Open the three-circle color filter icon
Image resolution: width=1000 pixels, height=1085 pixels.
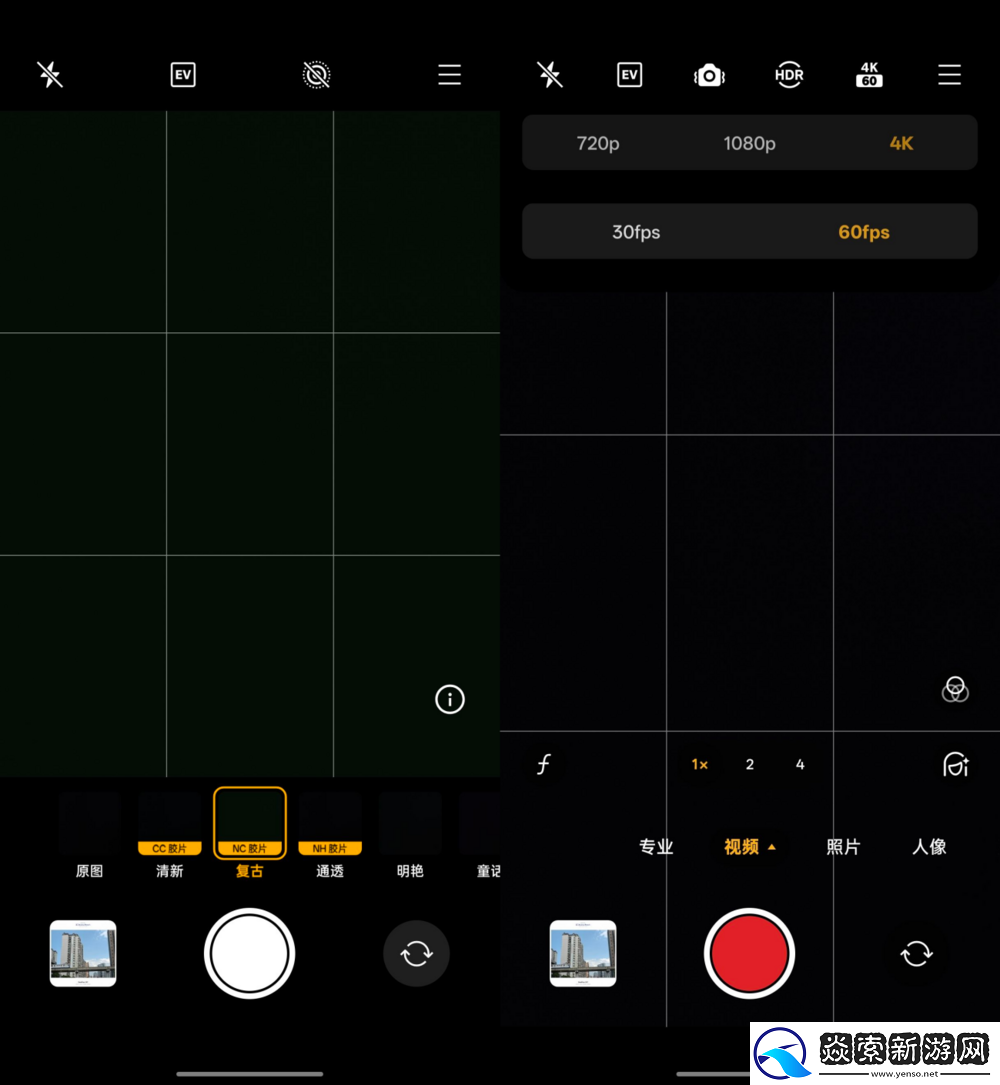[955, 689]
